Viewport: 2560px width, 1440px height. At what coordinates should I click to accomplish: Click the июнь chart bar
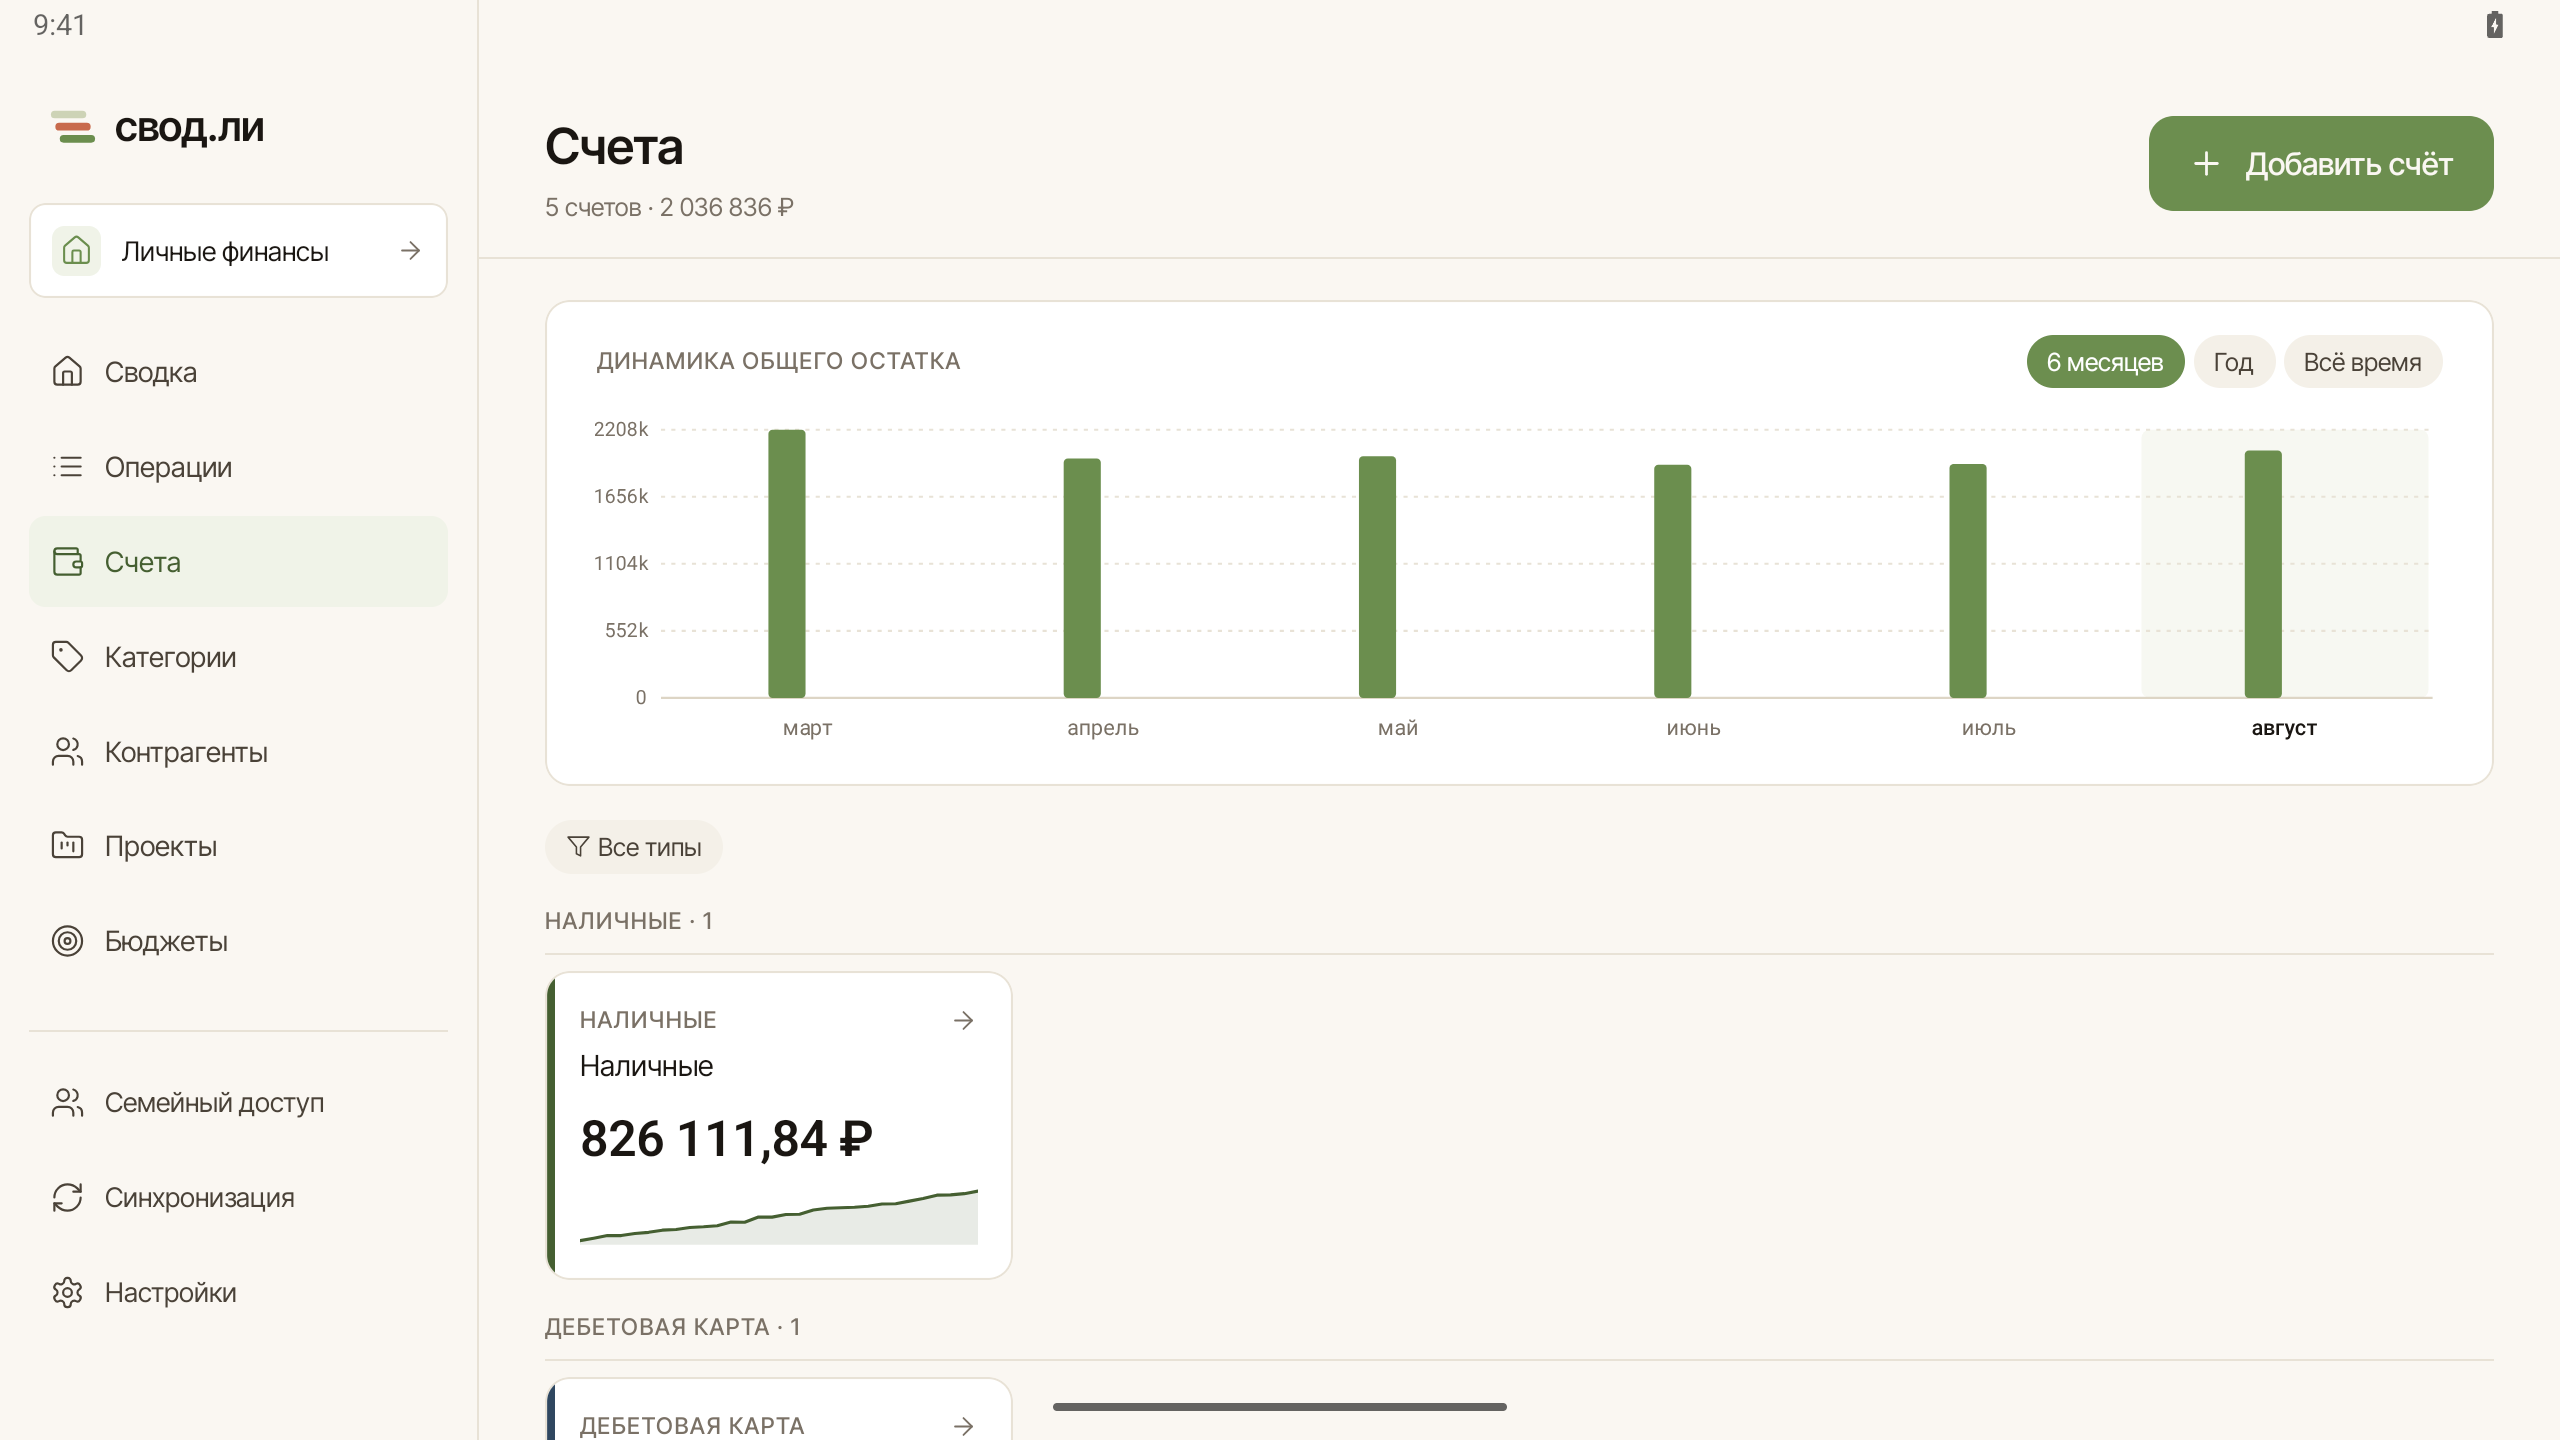[x=1672, y=581]
